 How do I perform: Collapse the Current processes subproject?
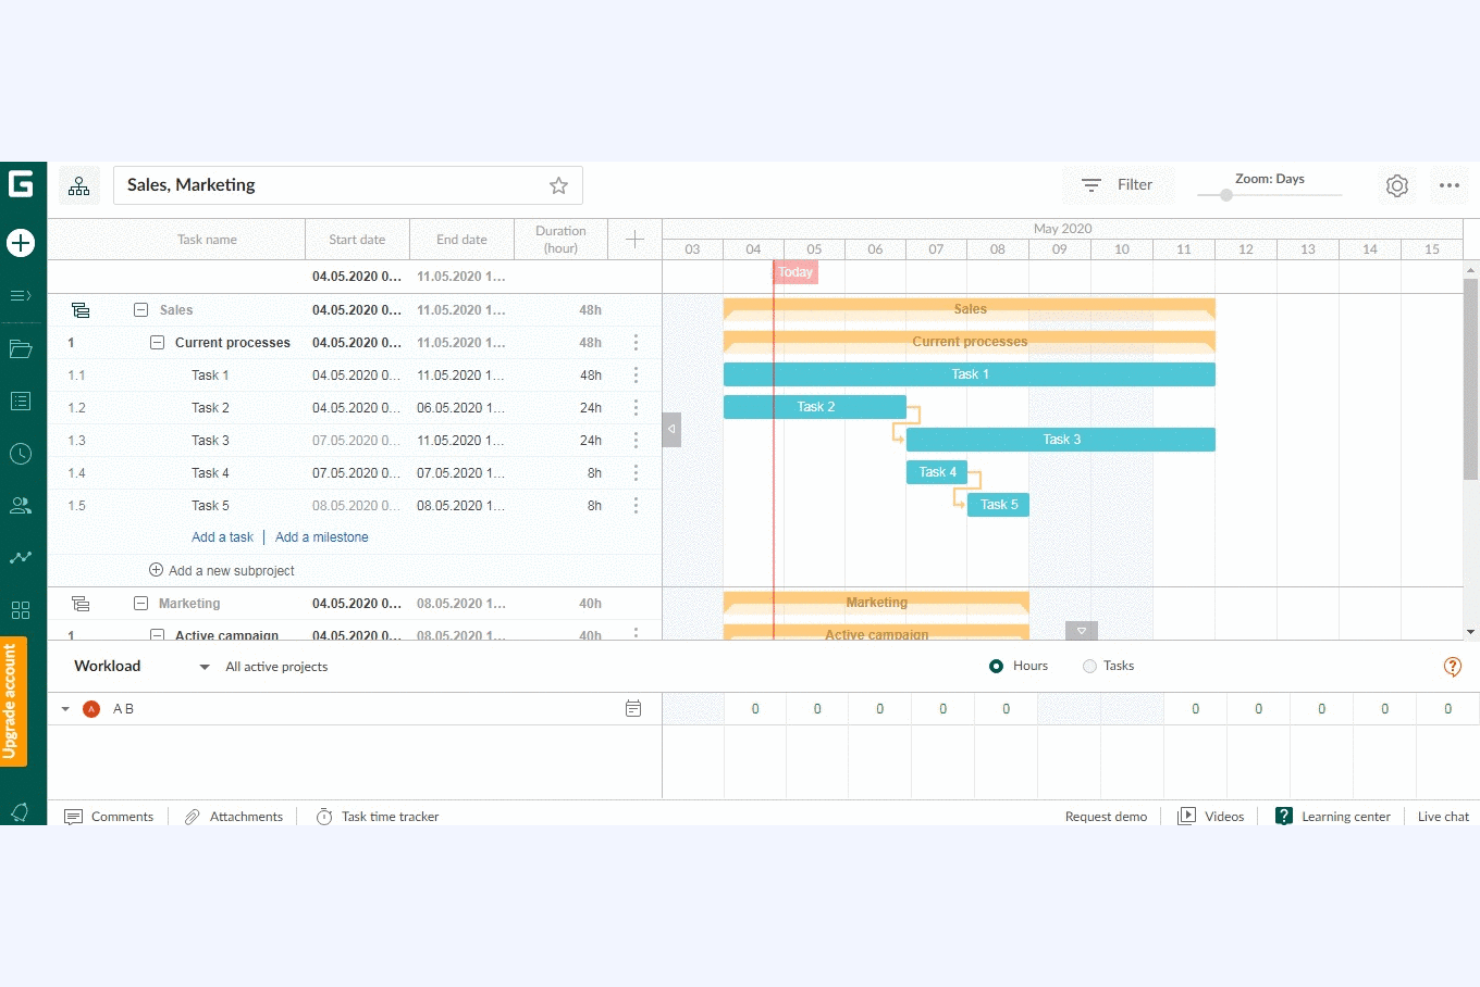(x=157, y=342)
